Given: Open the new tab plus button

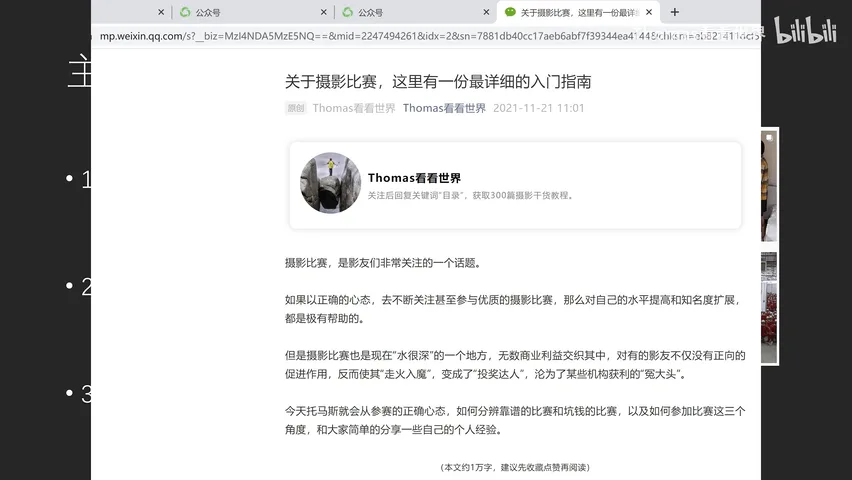Looking at the screenshot, I should pos(674,12).
